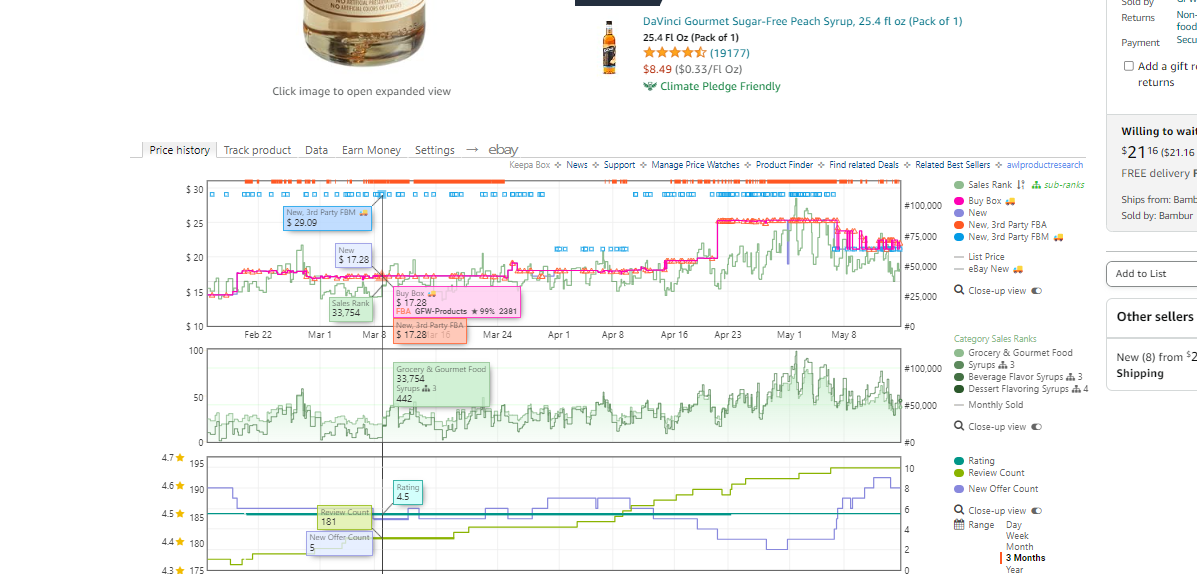Open the Earn Money tab
1197x574 pixels.
371,150
